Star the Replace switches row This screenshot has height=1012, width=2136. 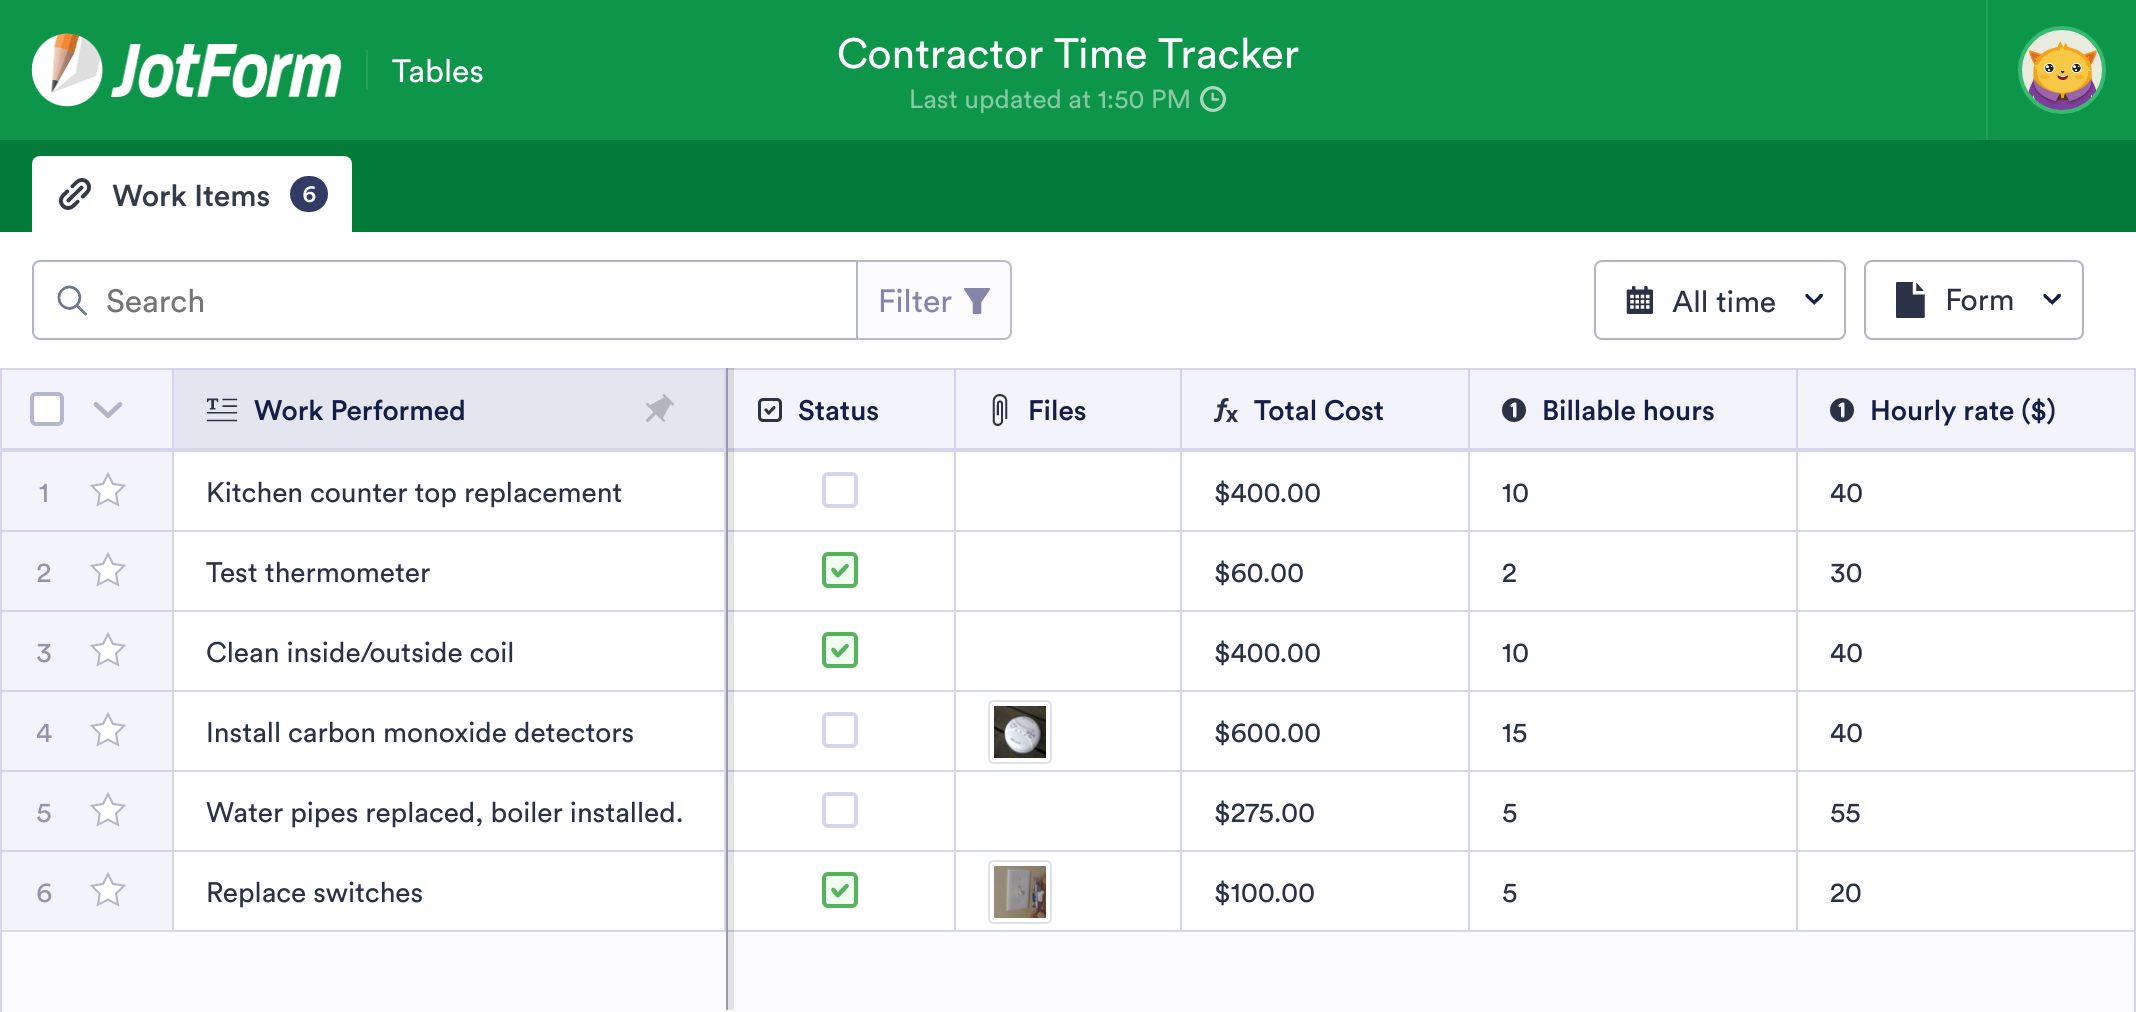click(107, 891)
